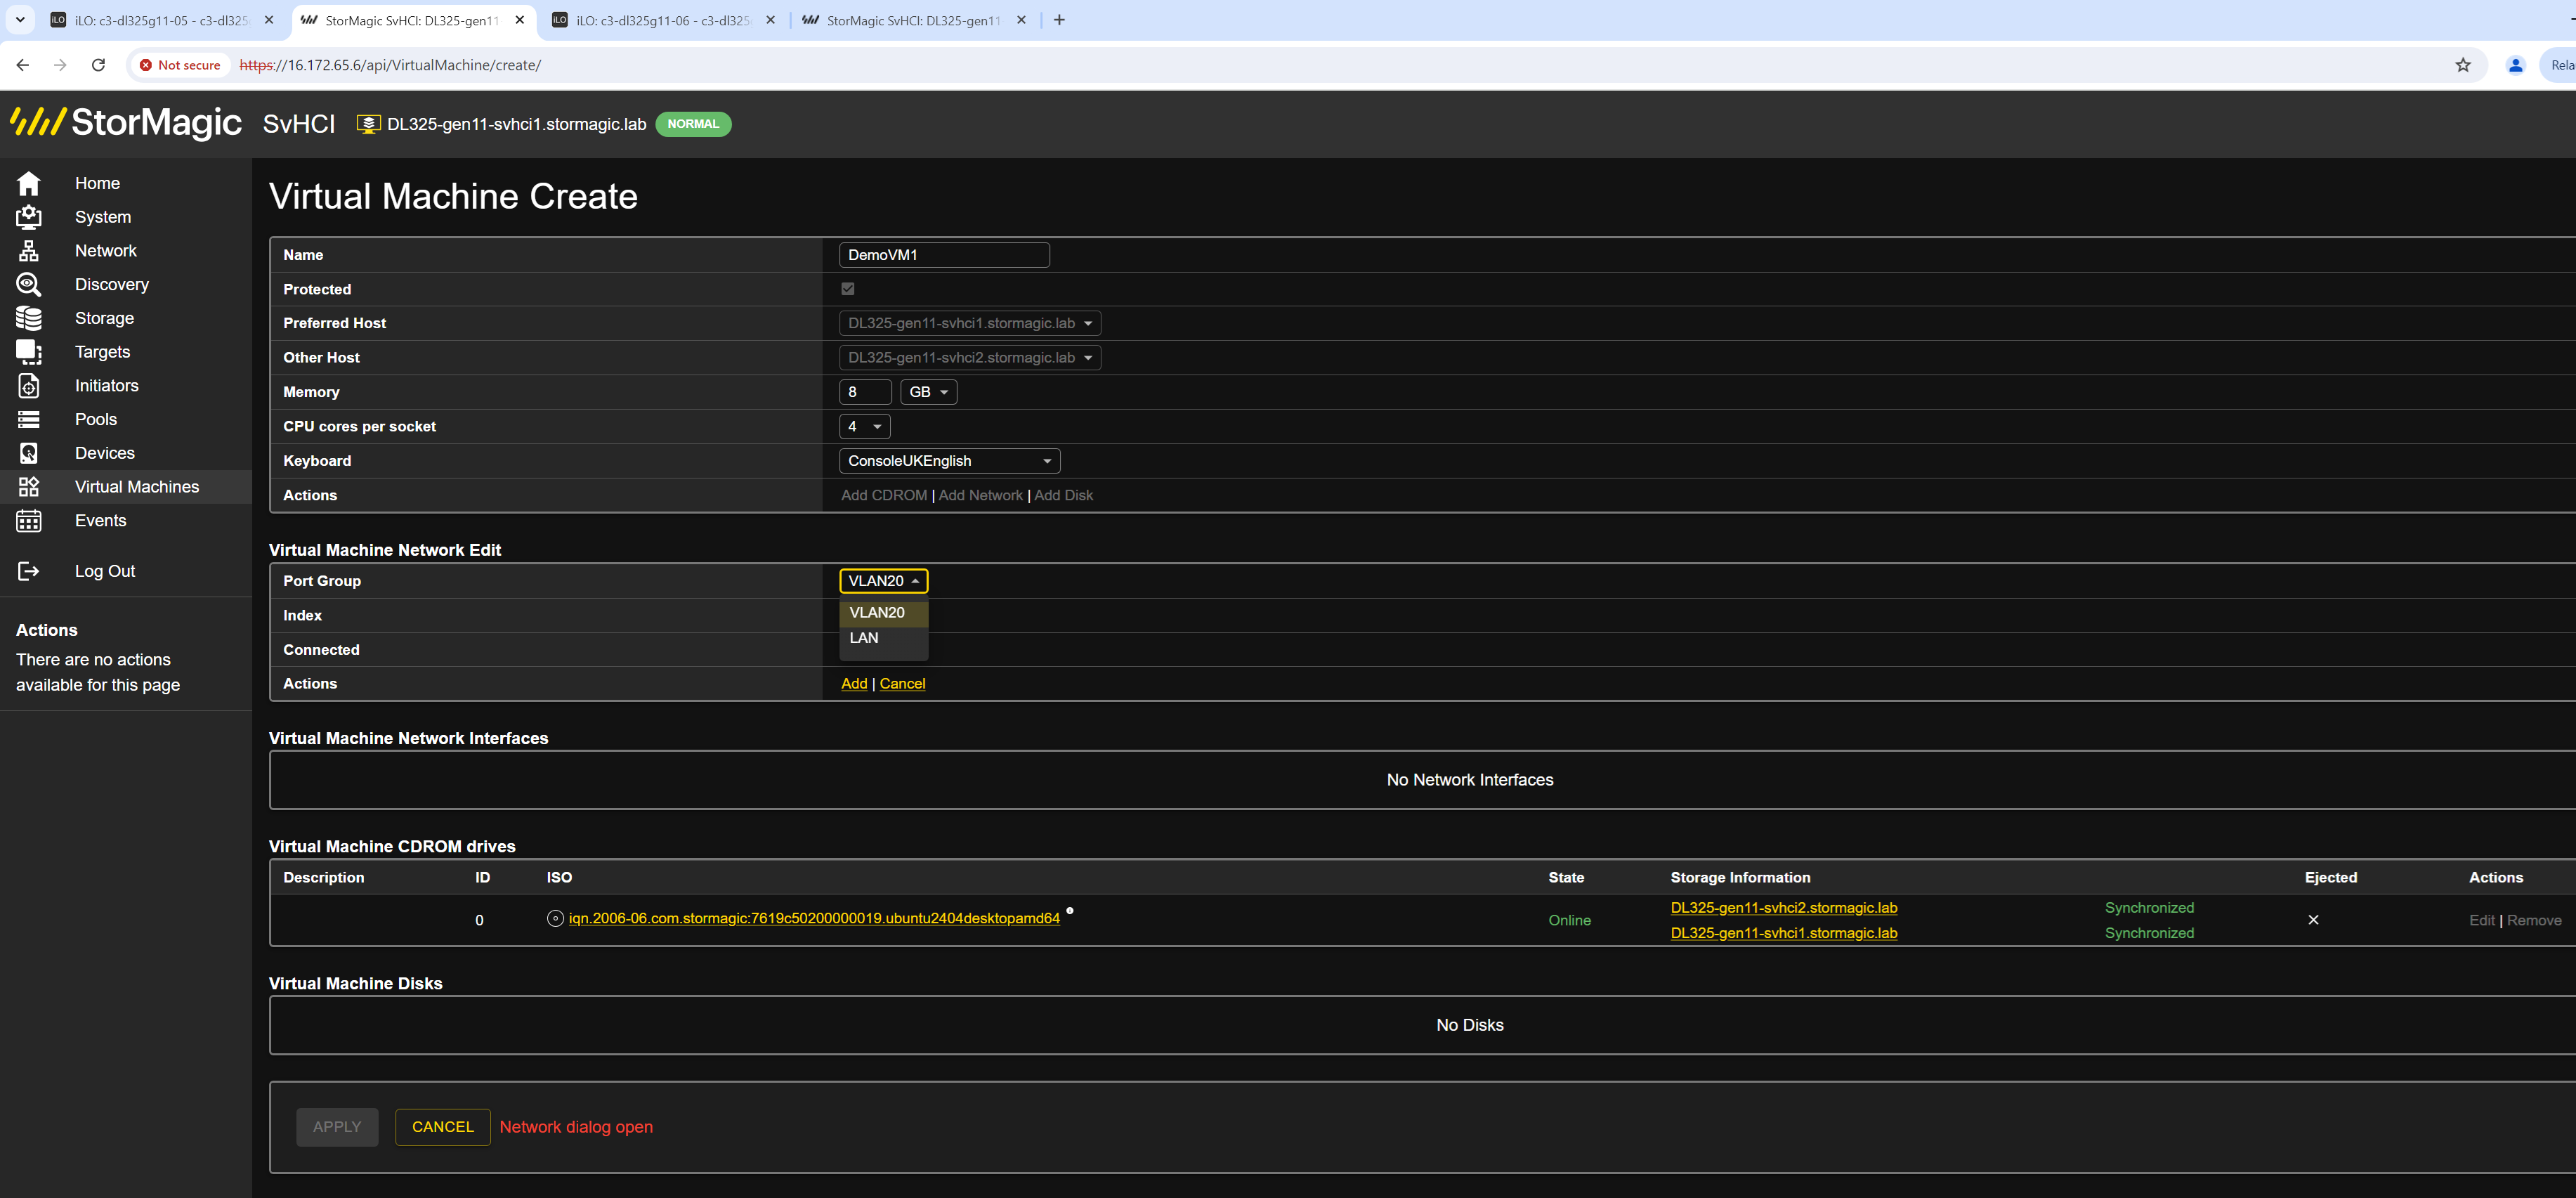Open the Events menu item
Image resolution: width=2576 pixels, height=1198 pixels.
[101, 521]
